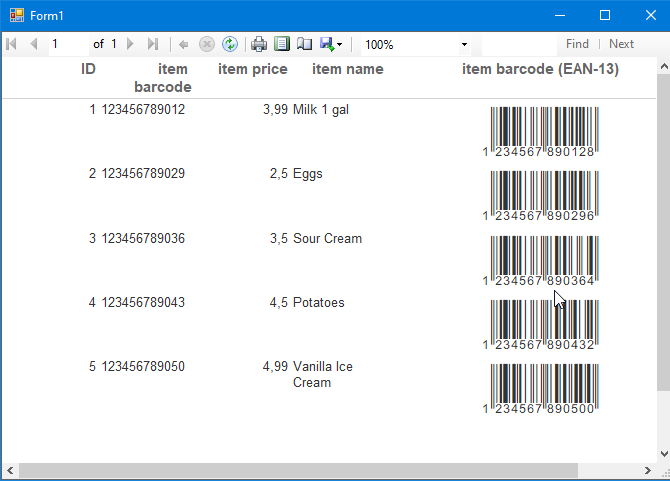
Task: Close the Form1 window
Action: tap(650, 15)
